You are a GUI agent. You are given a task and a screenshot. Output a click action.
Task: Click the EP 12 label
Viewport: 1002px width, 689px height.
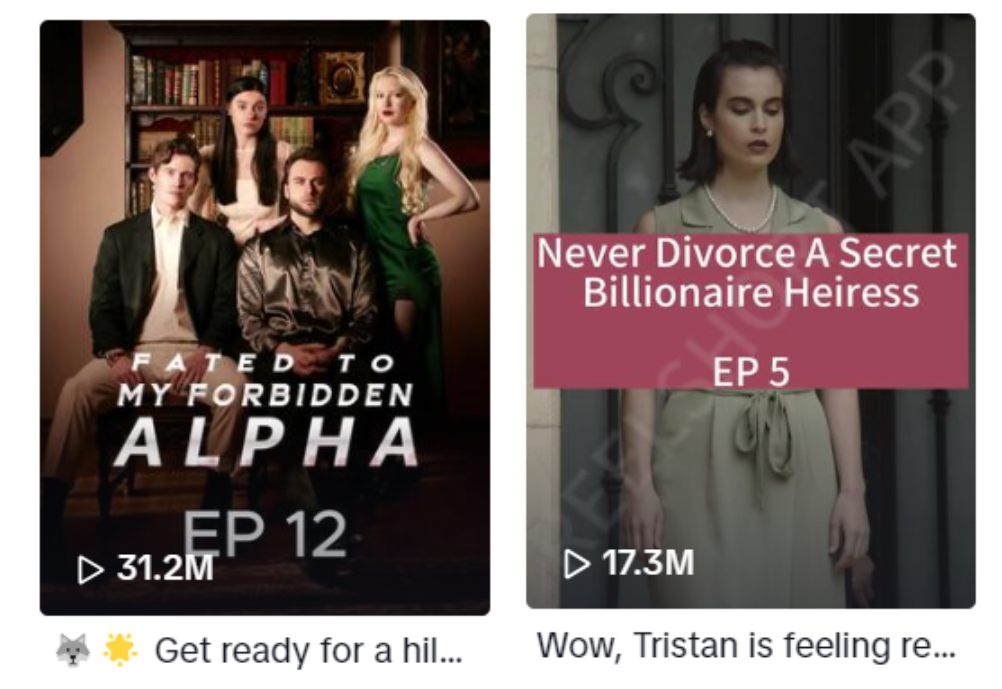point(265,535)
